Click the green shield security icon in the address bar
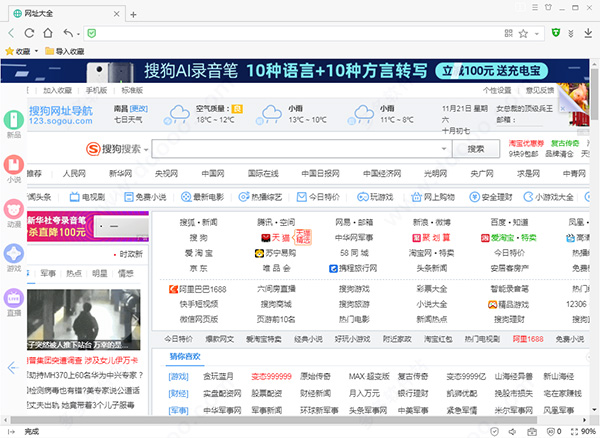 (x=91, y=34)
